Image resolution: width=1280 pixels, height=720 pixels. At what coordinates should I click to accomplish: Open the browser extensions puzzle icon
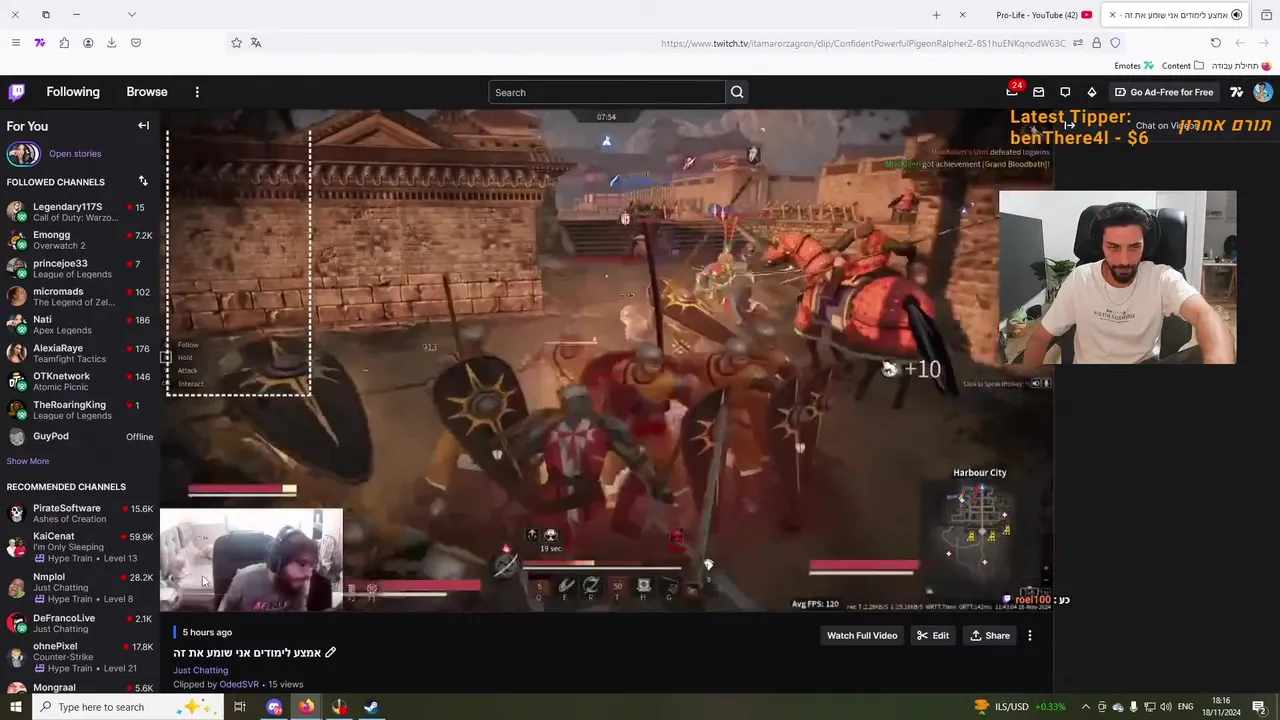[x=64, y=43]
